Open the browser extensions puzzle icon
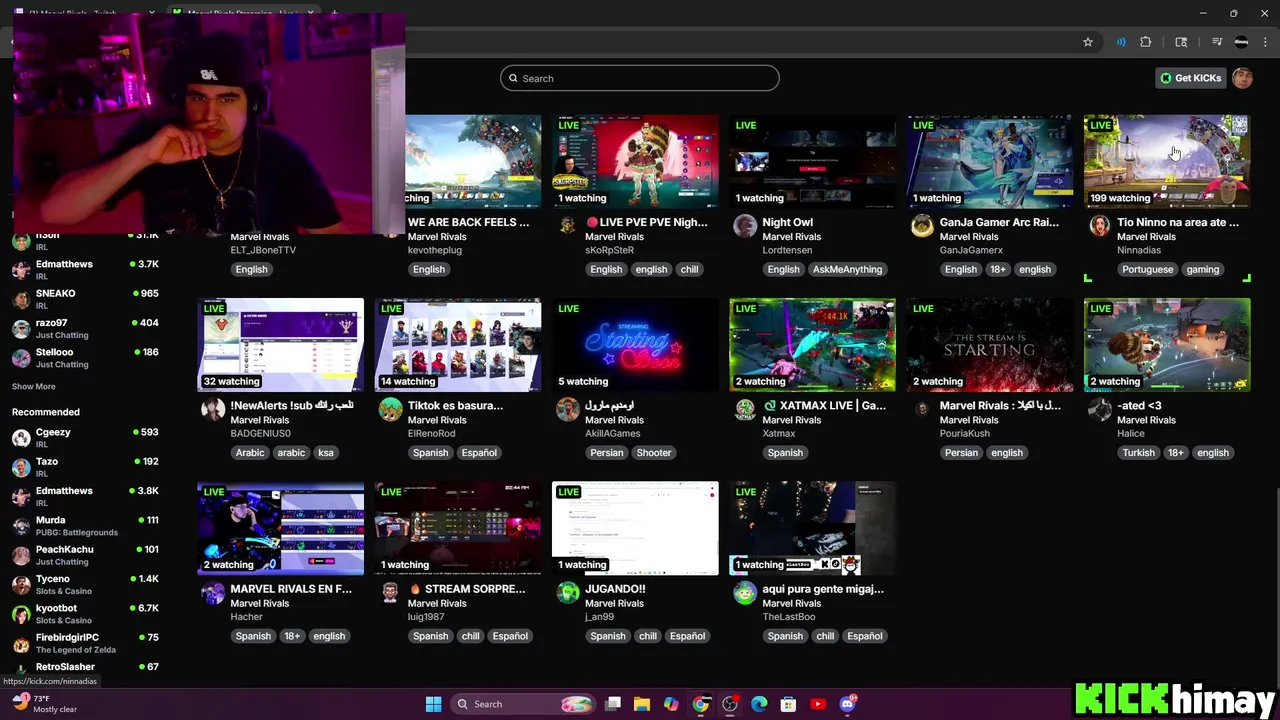 coord(1146,42)
